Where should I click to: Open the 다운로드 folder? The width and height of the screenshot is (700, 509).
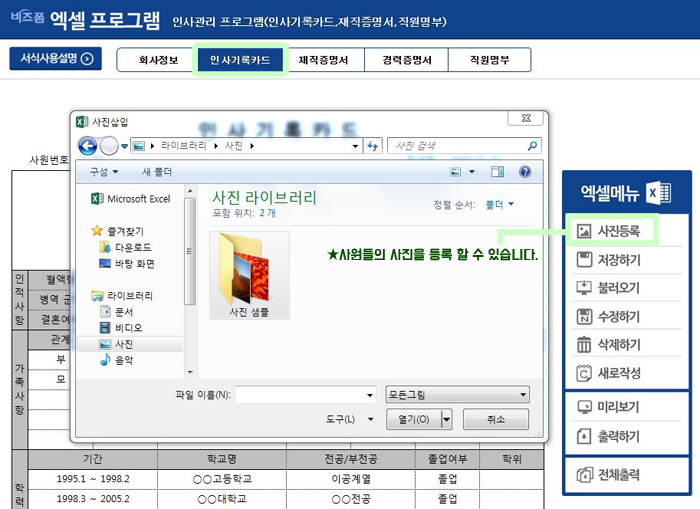point(125,247)
